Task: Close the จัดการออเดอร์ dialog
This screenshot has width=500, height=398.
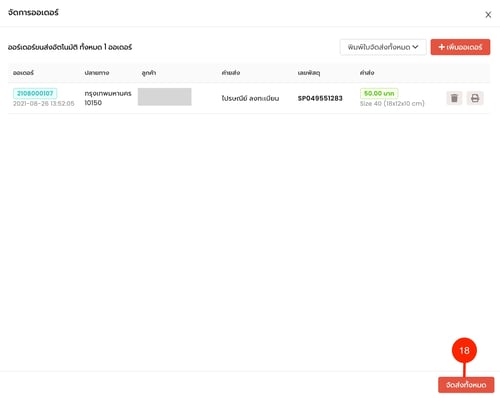Action: [488, 15]
